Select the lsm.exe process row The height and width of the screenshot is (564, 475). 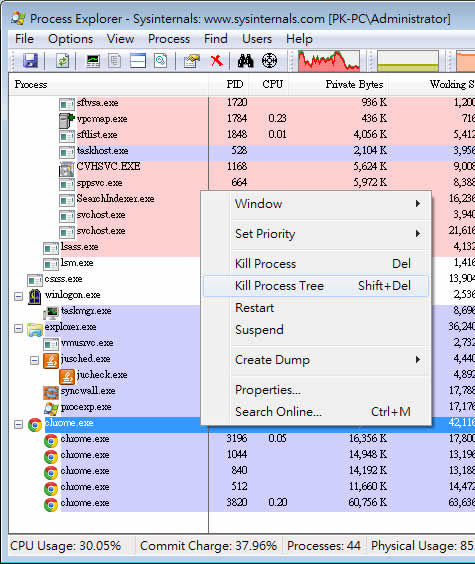[x=77, y=263]
